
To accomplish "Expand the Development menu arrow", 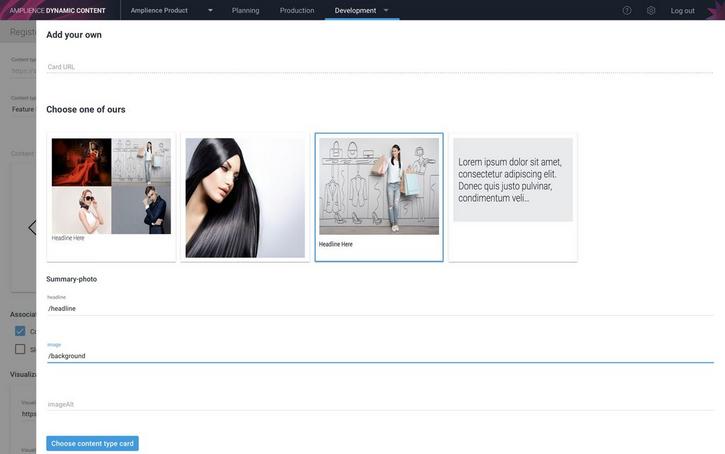I will point(386,10).
